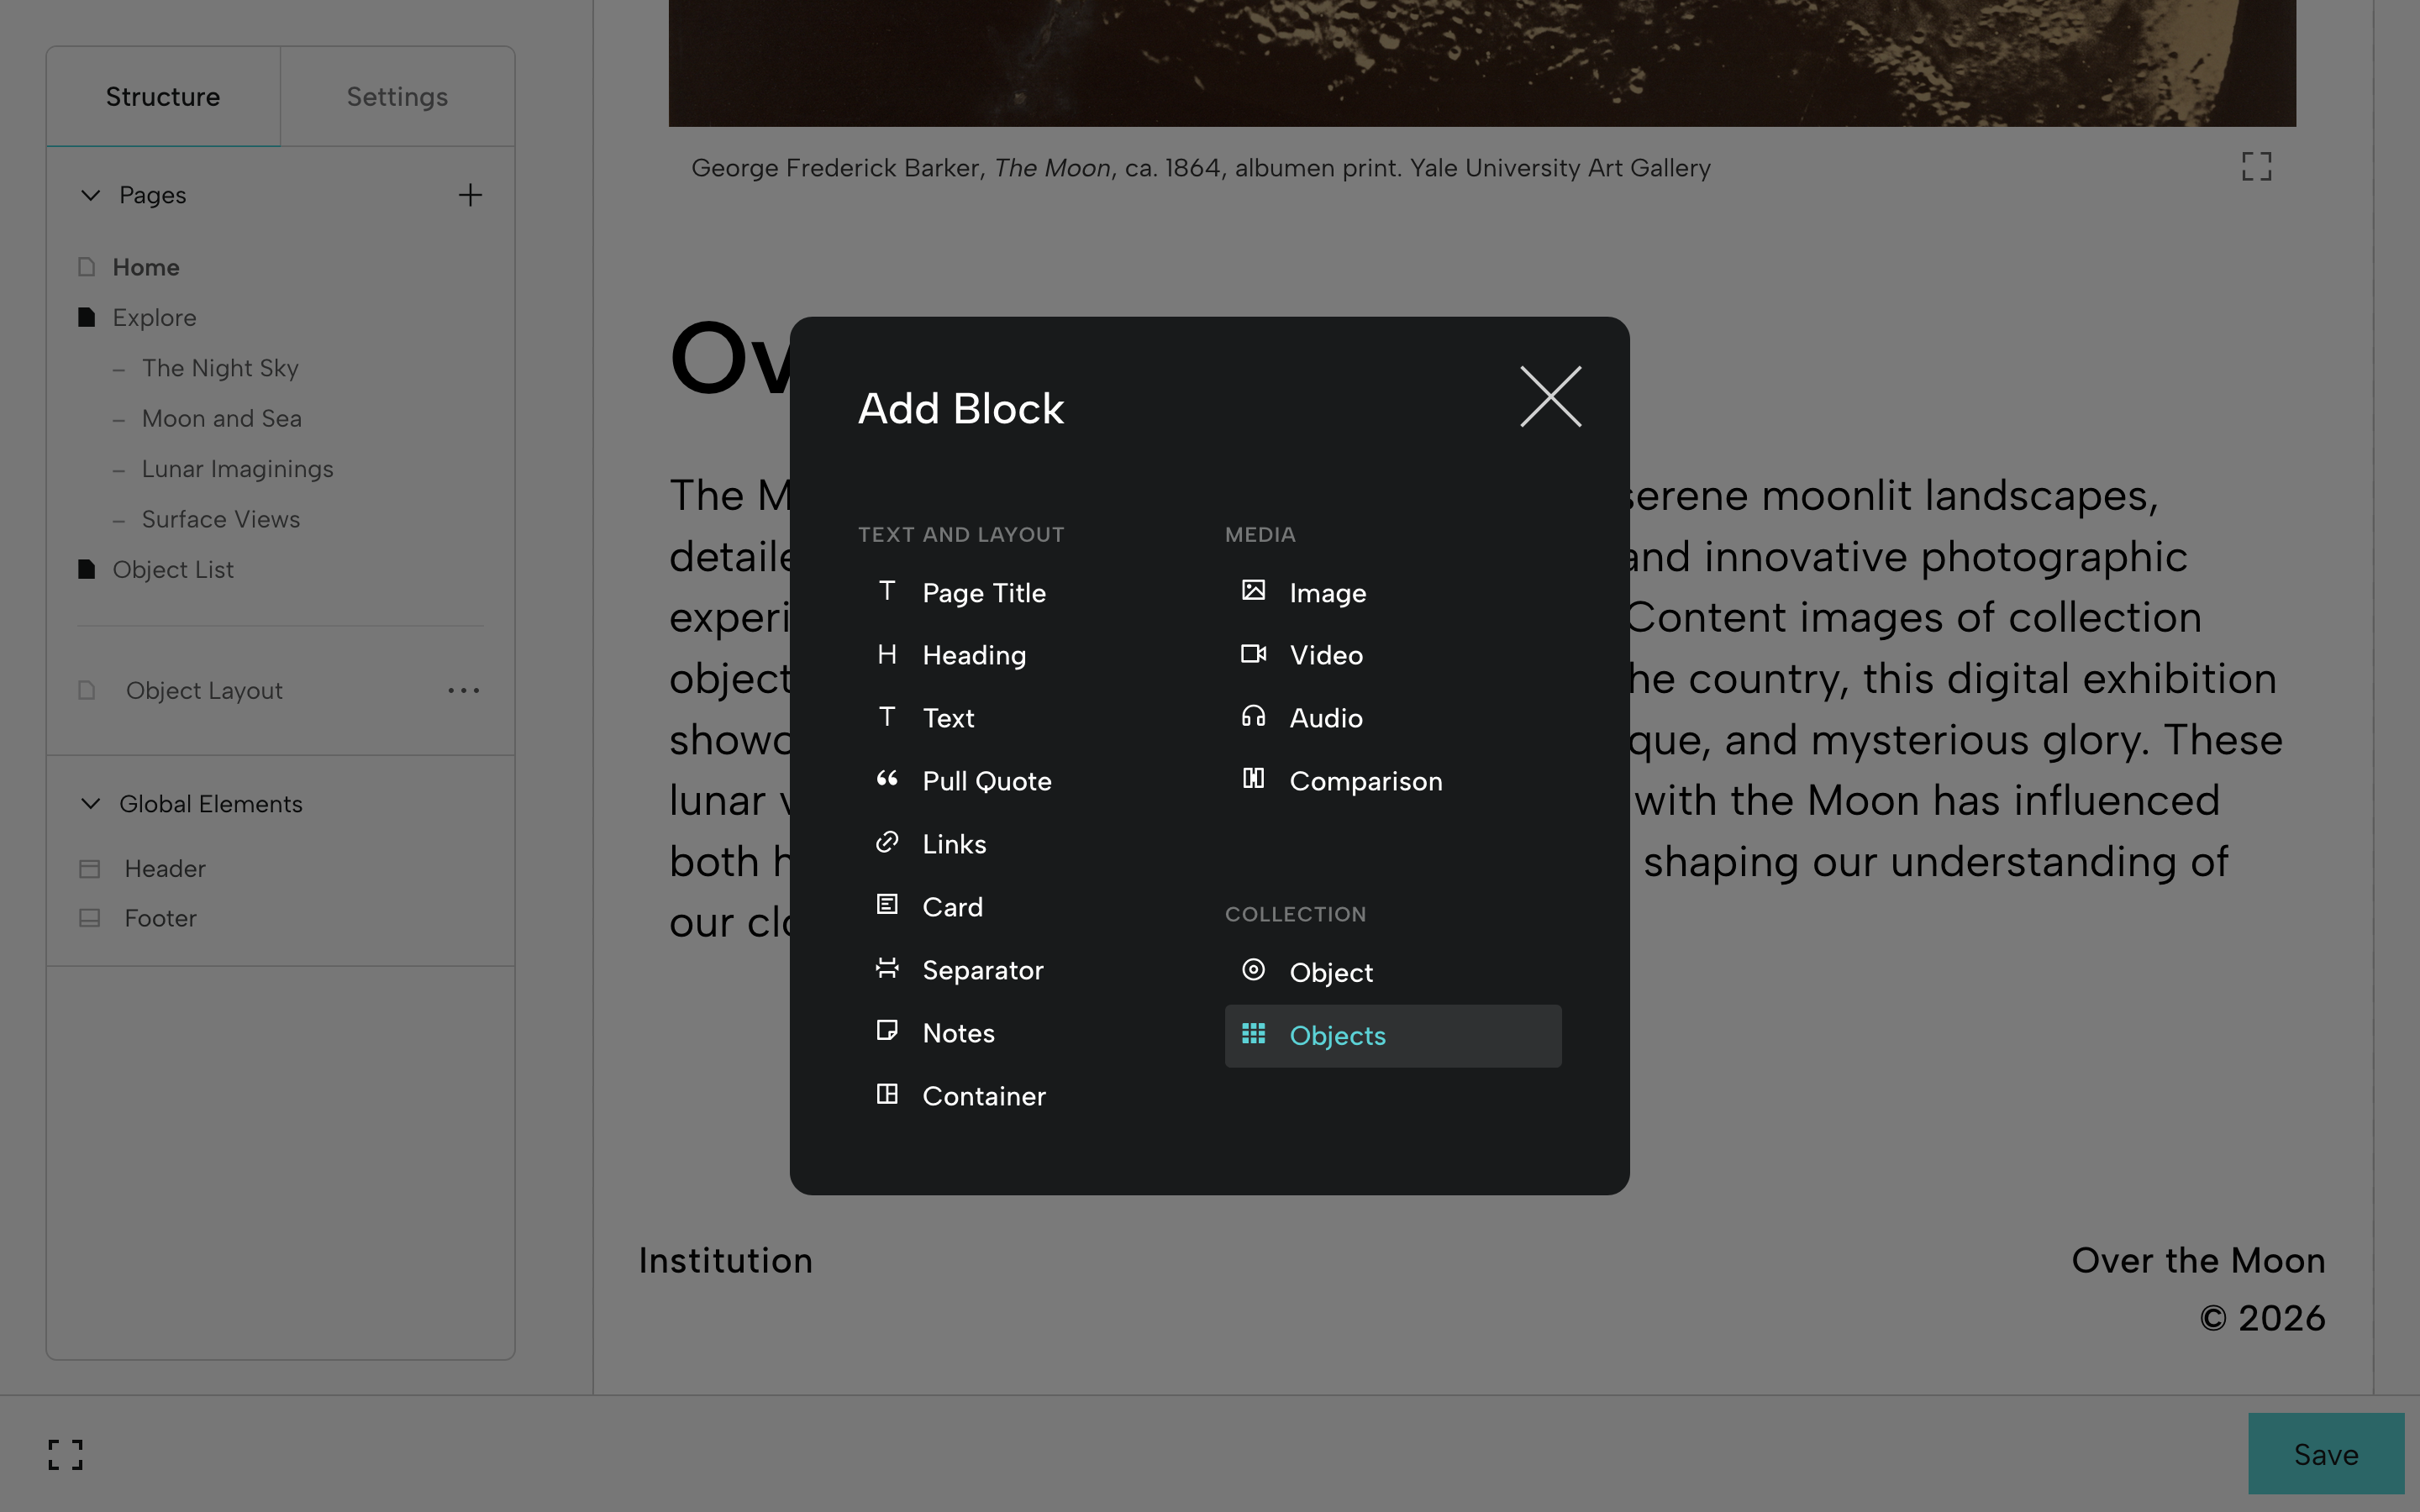Click the Video block label
Image resolution: width=2420 pixels, height=1512 pixels.
pyautogui.click(x=1326, y=655)
